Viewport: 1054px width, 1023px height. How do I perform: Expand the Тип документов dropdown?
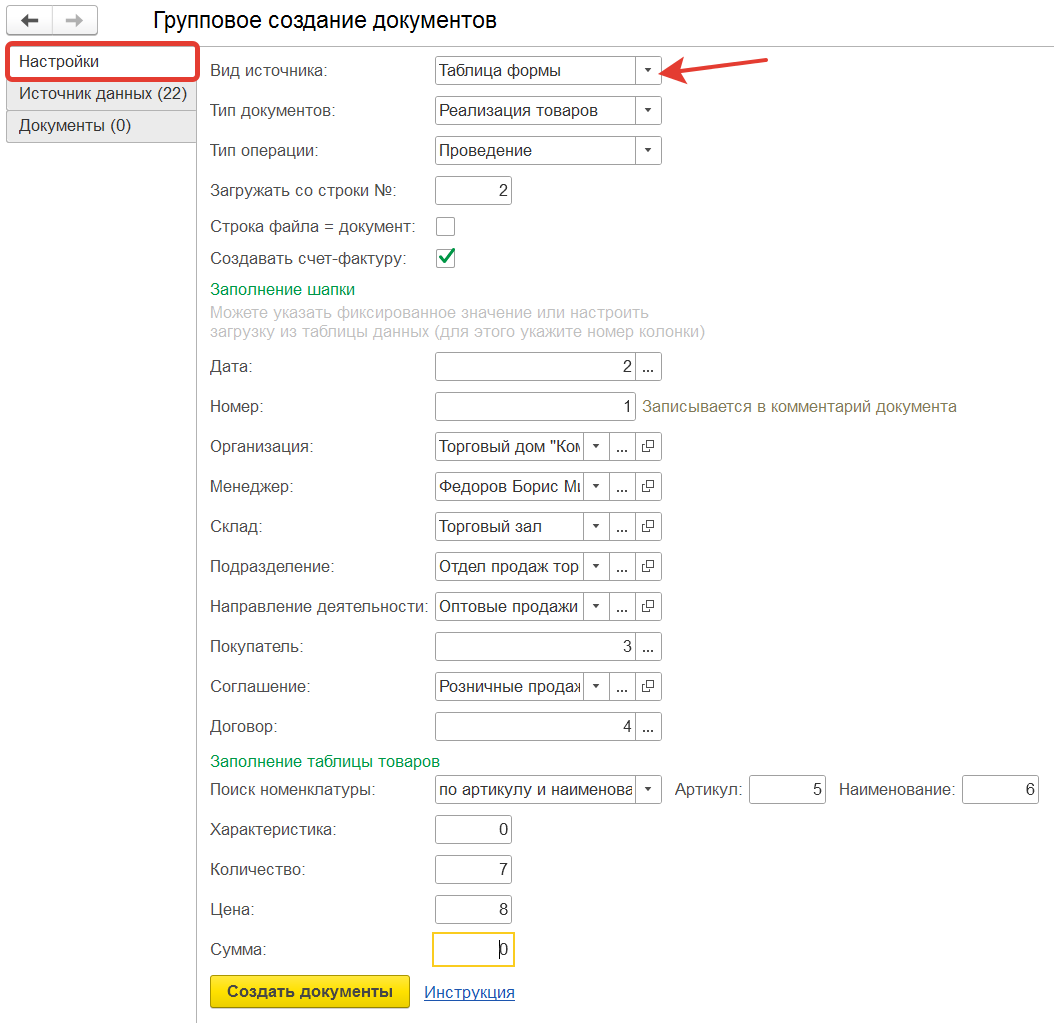[648, 110]
